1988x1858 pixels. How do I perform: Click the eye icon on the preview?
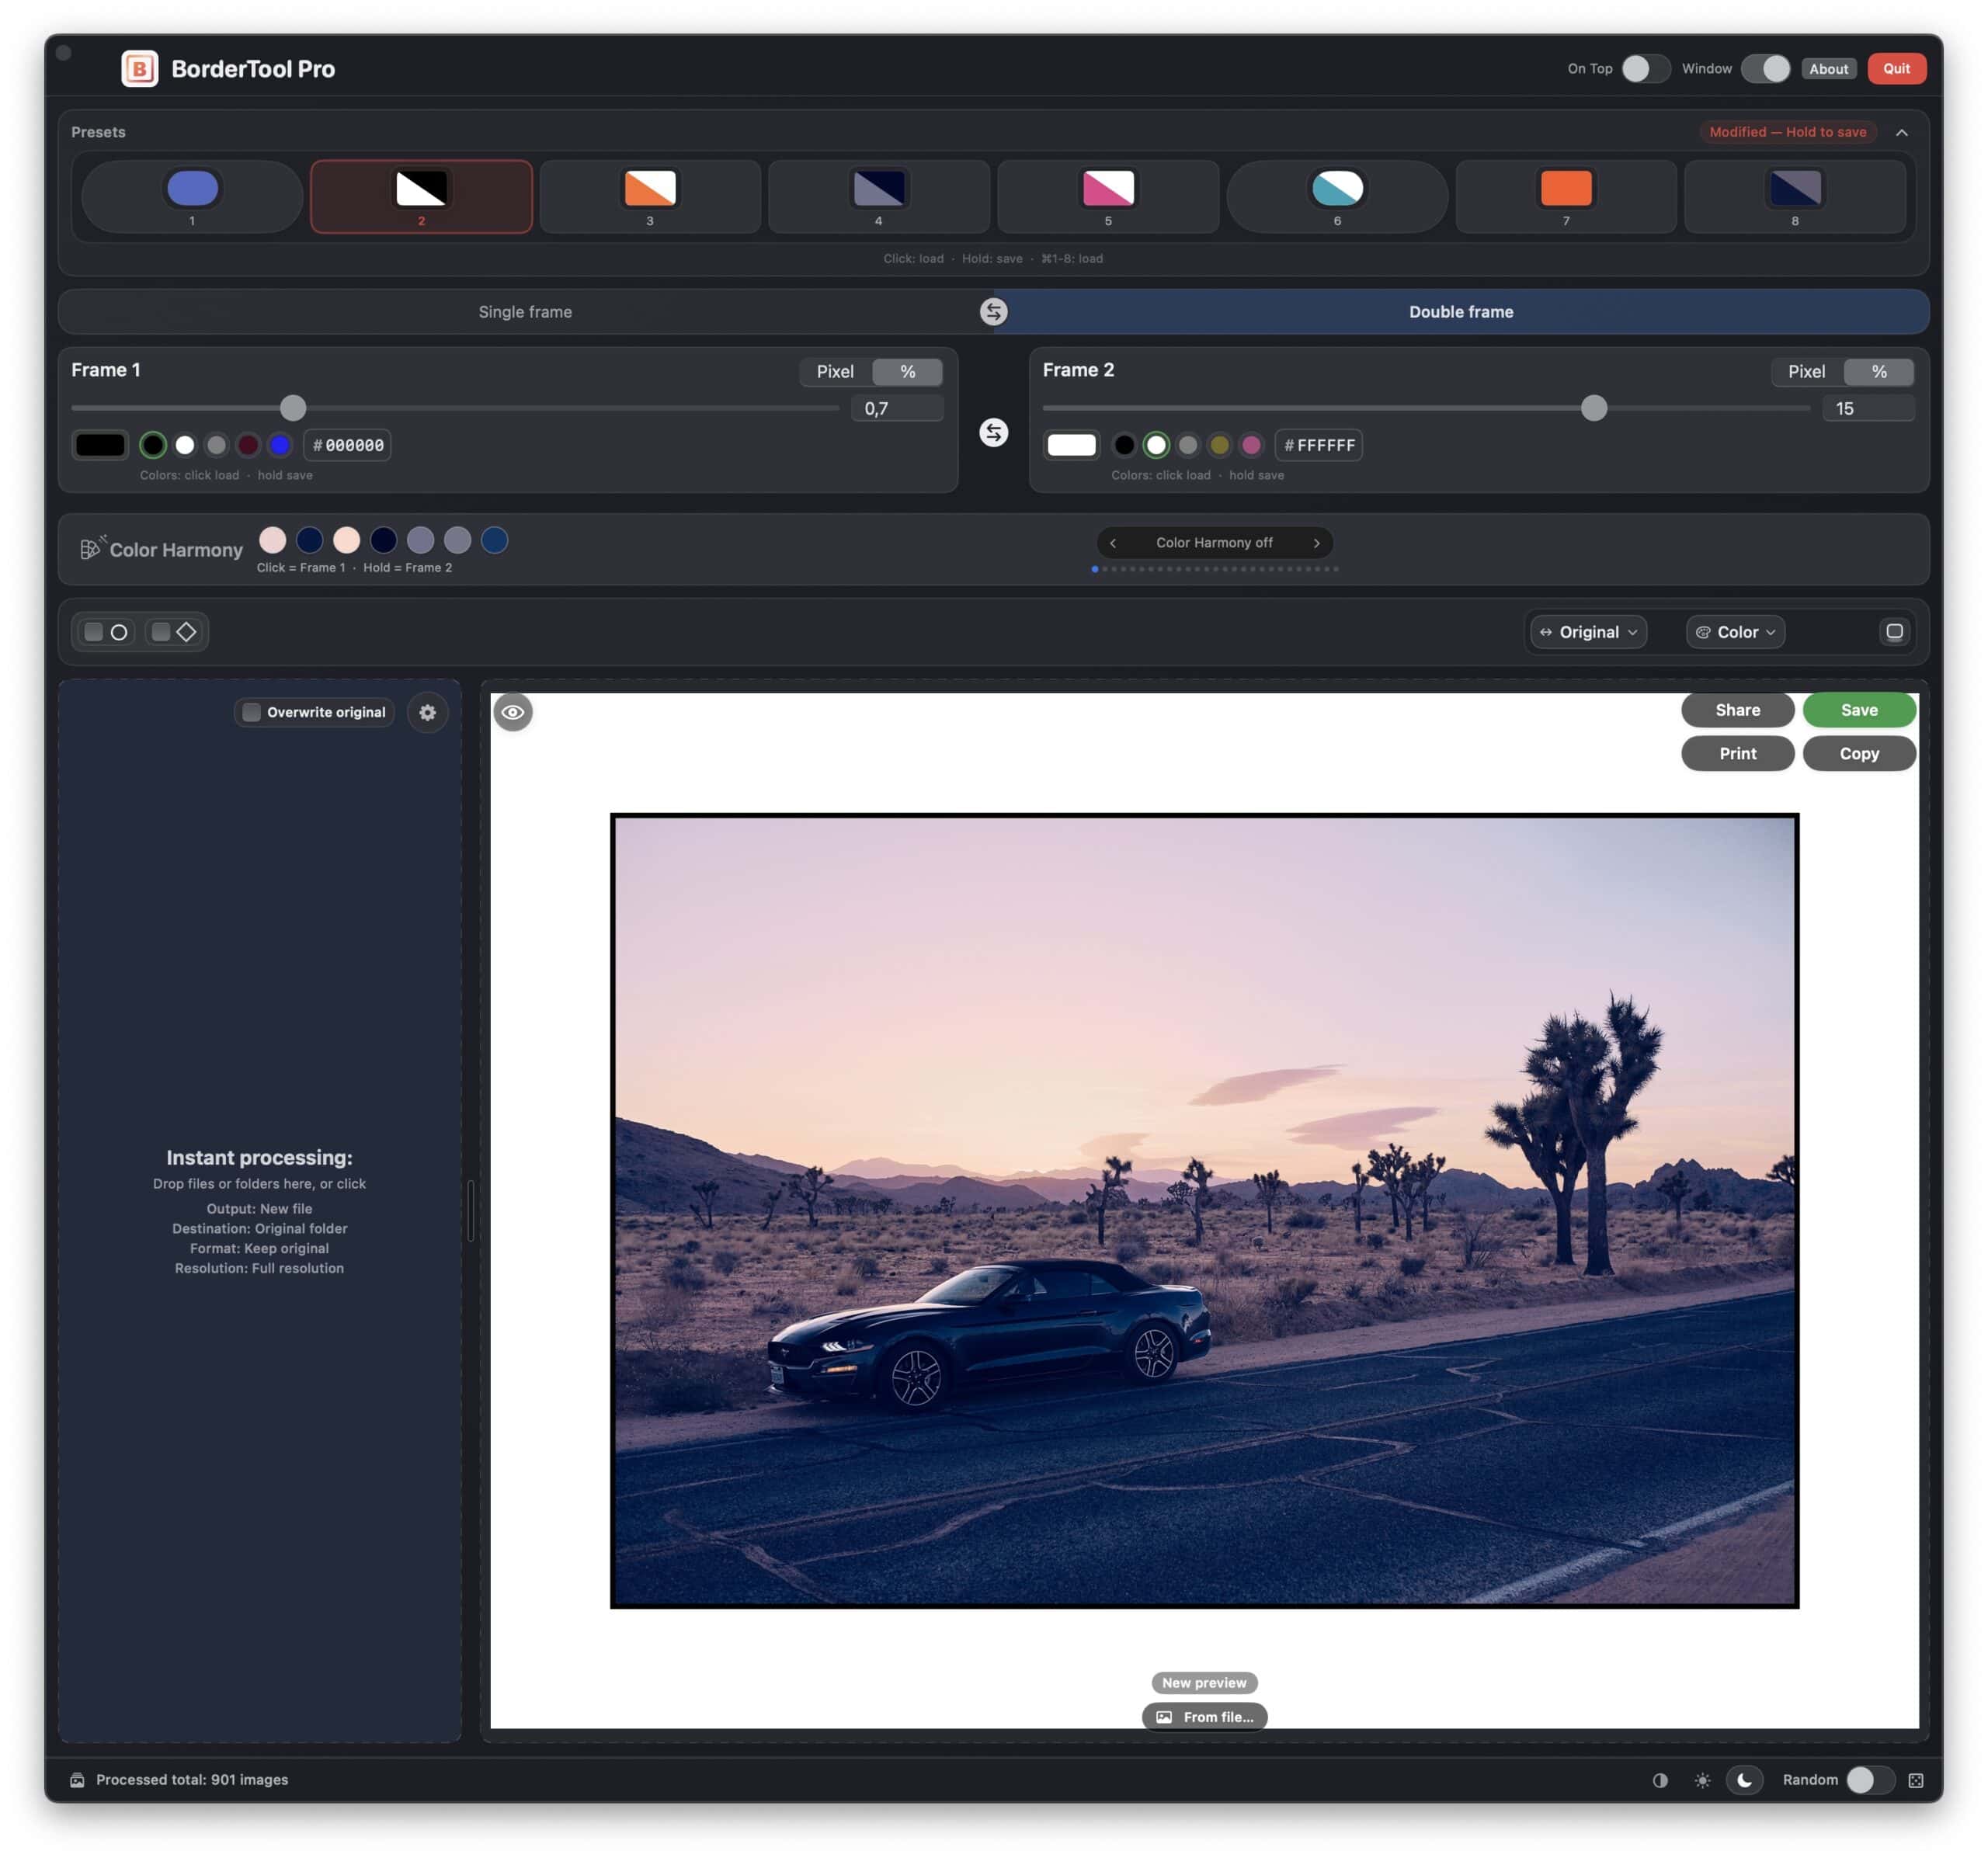514,711
